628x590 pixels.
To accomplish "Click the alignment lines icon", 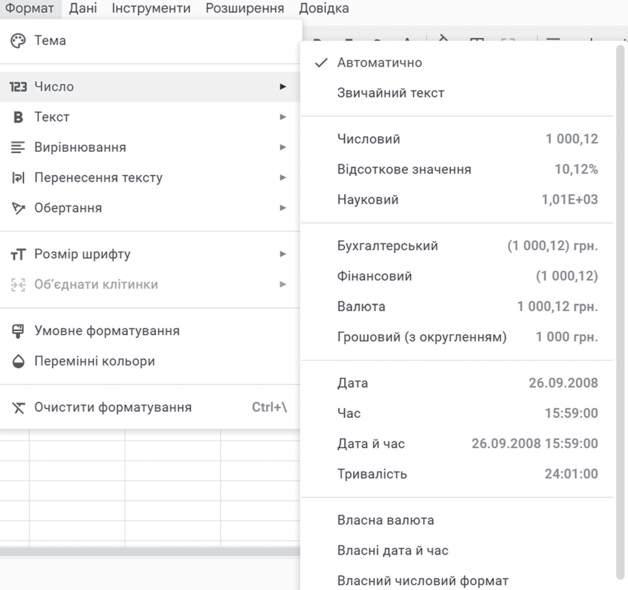I will click(18, 147).
